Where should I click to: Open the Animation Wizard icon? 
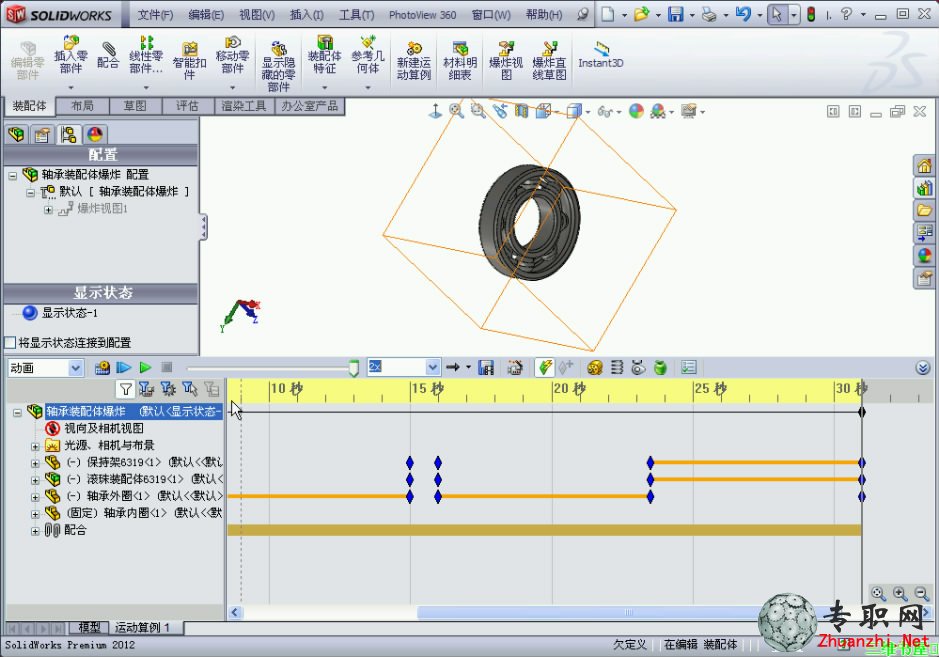515,368
